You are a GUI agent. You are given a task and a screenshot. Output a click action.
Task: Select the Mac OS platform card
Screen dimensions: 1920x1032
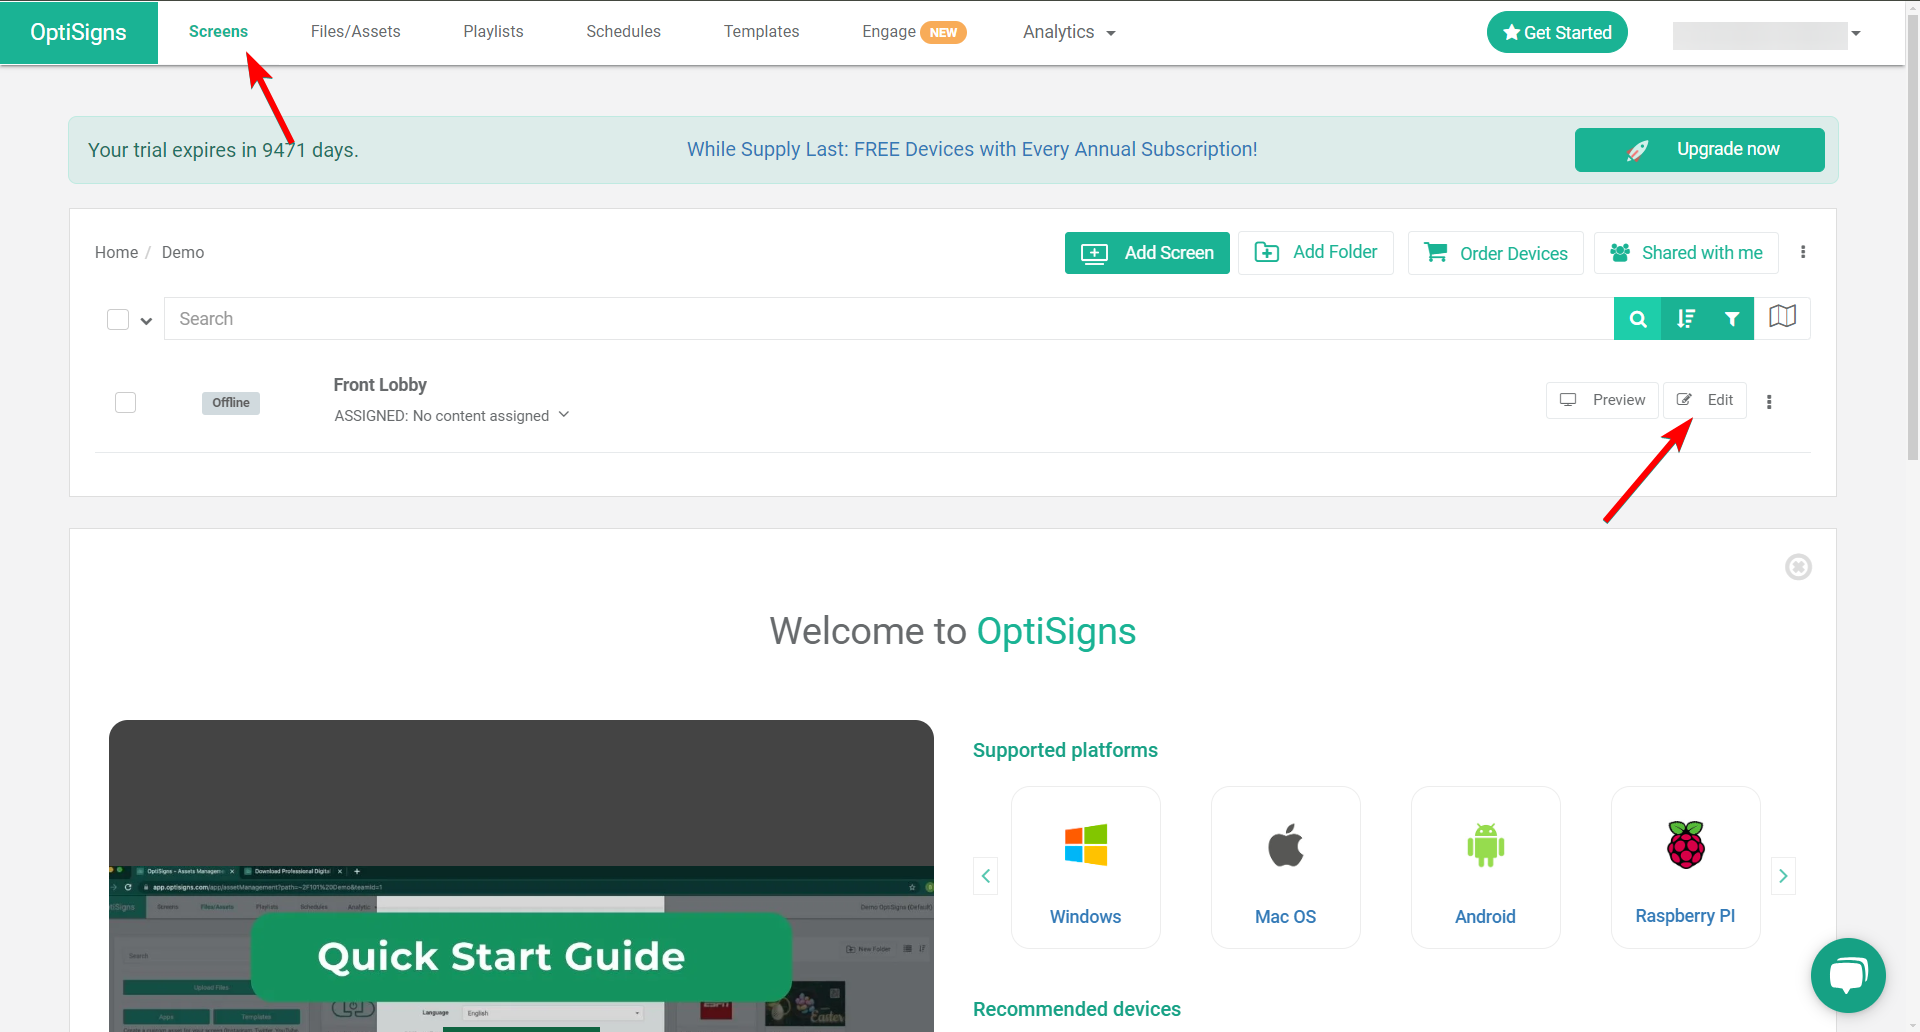(x=1286, y=867)
